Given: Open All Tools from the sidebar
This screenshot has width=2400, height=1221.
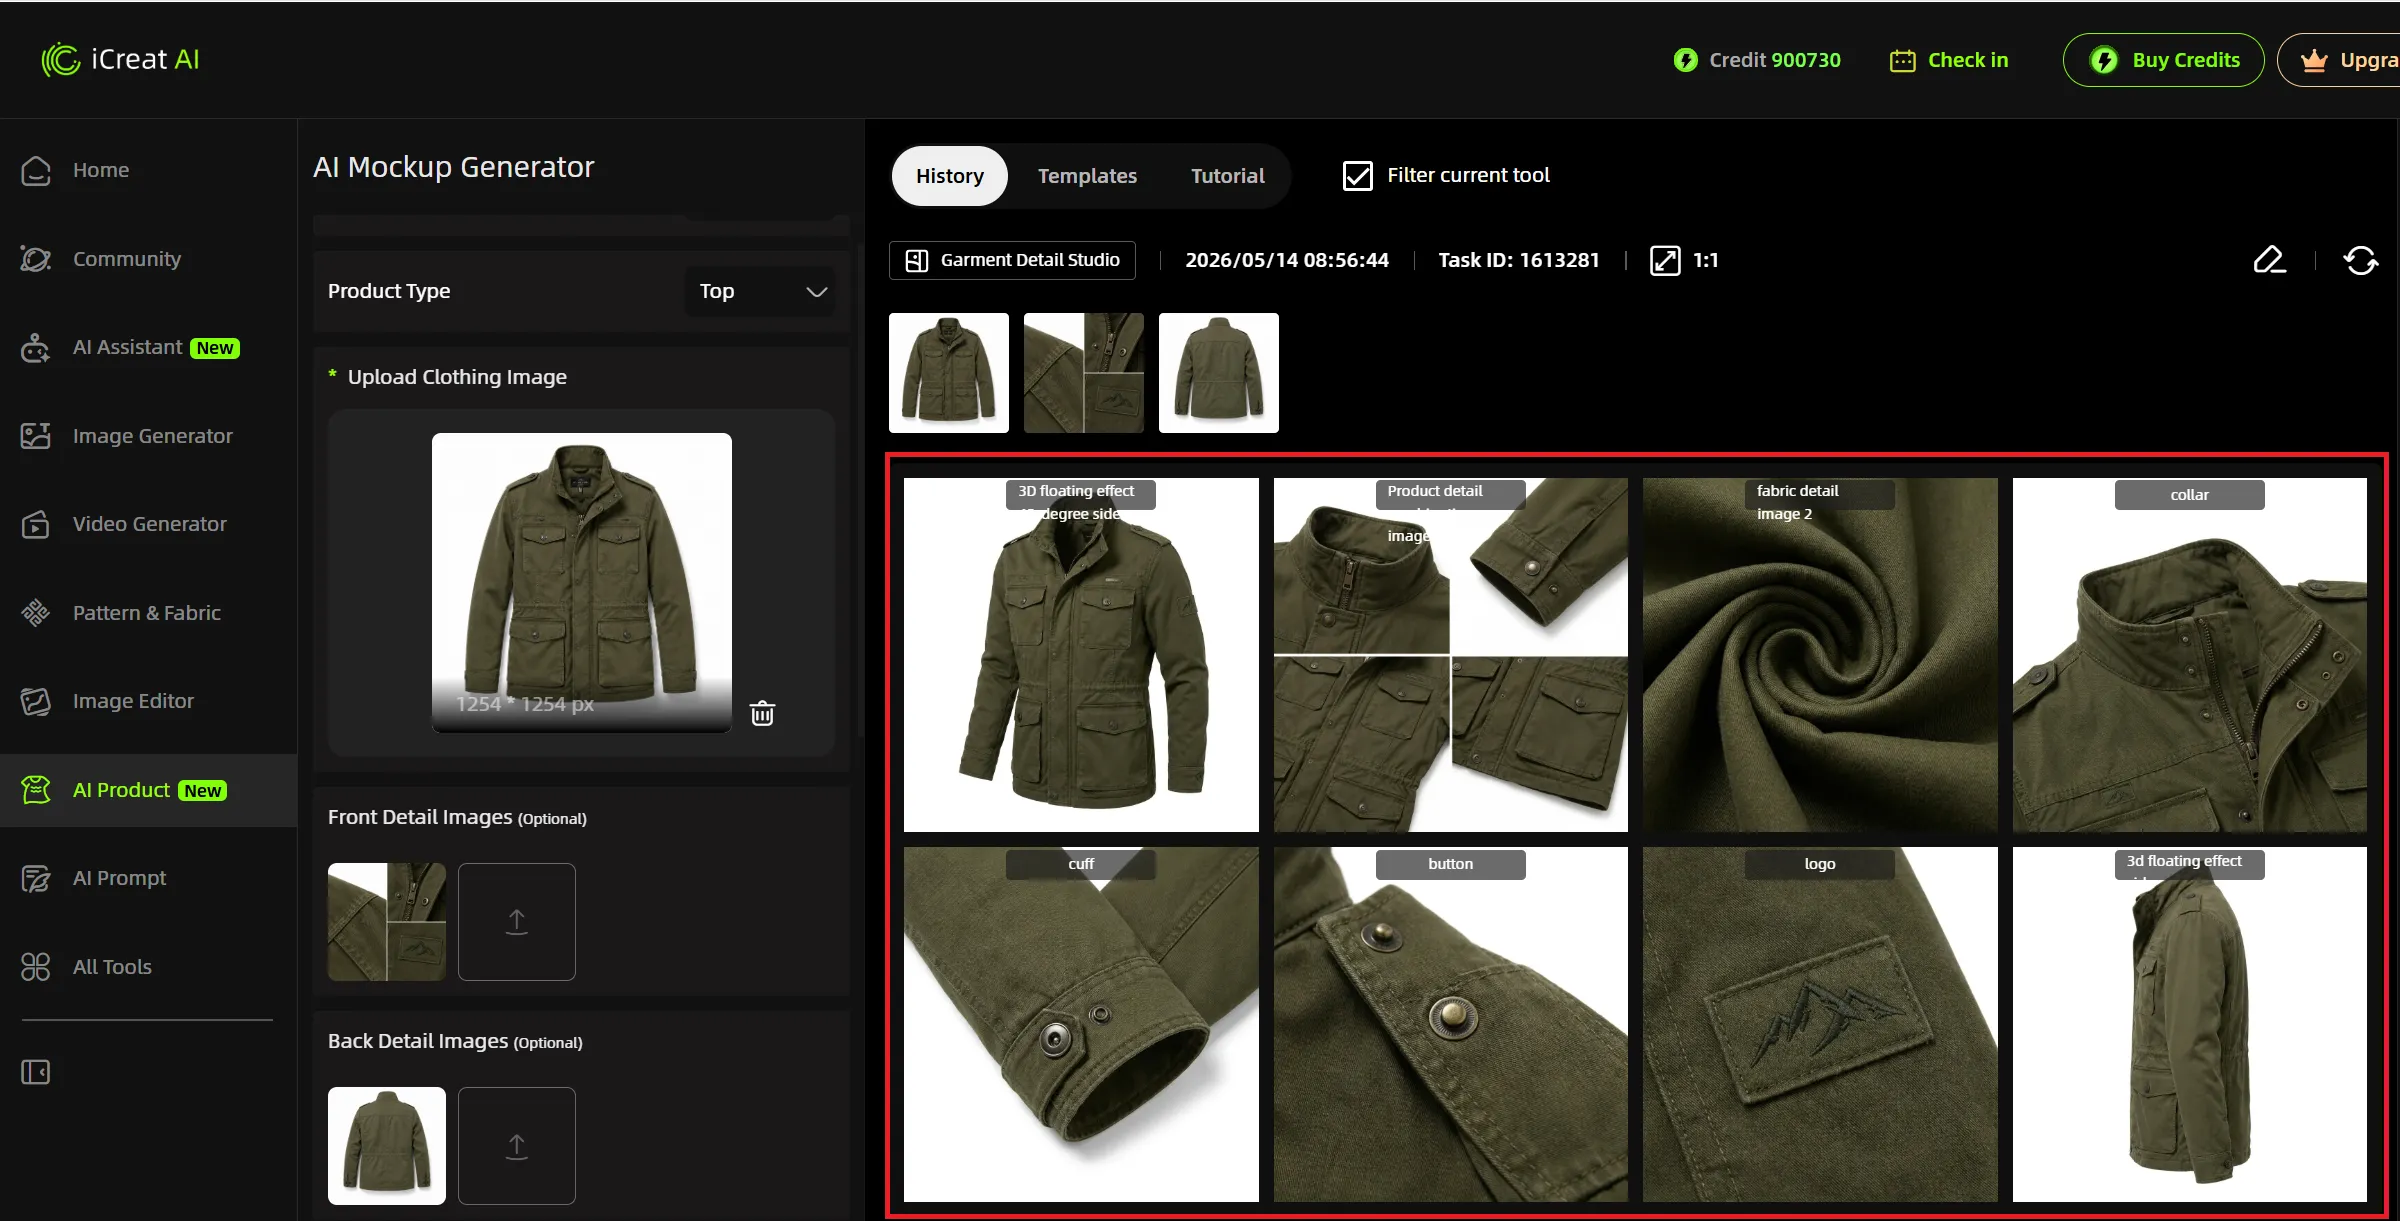Looking at the screenshot, I should pos(86,967).
